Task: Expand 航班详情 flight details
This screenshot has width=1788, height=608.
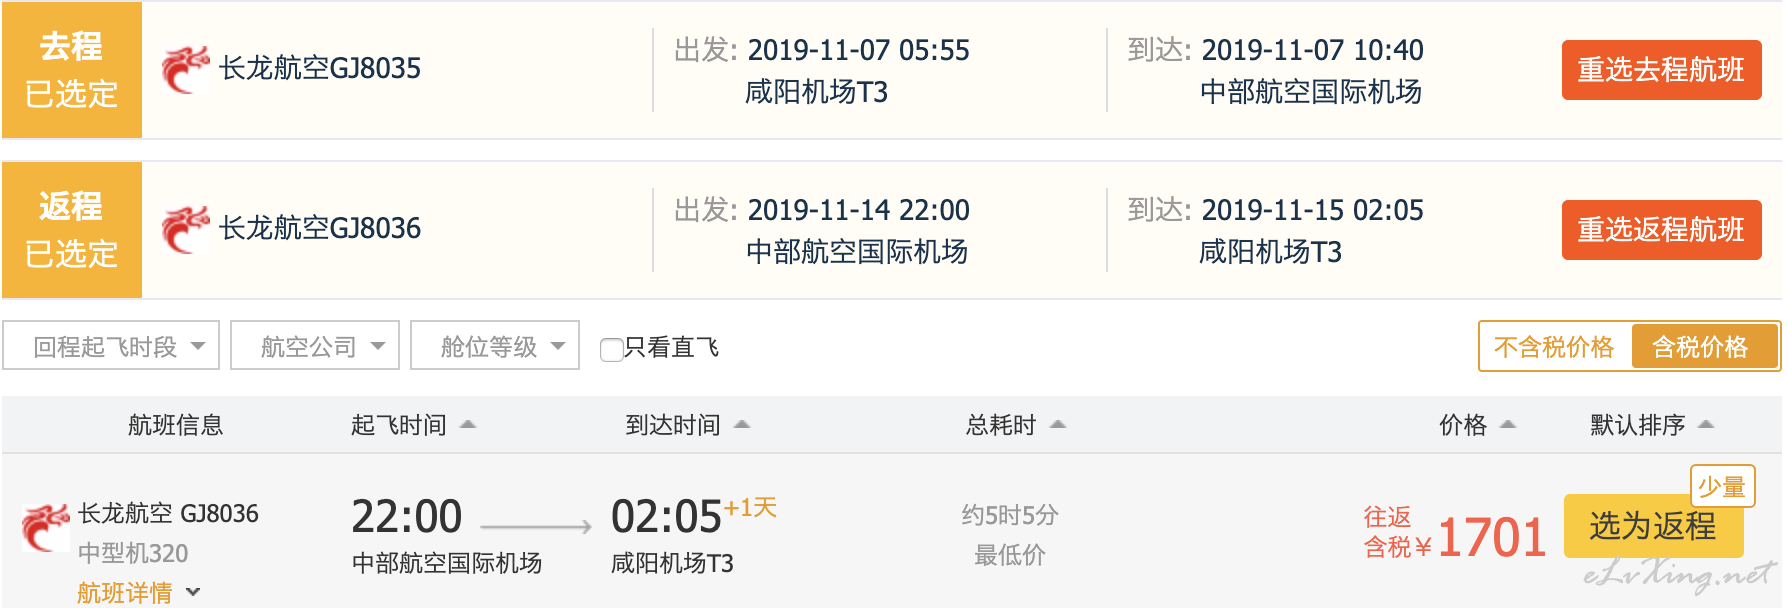Action: pos(138,593)
